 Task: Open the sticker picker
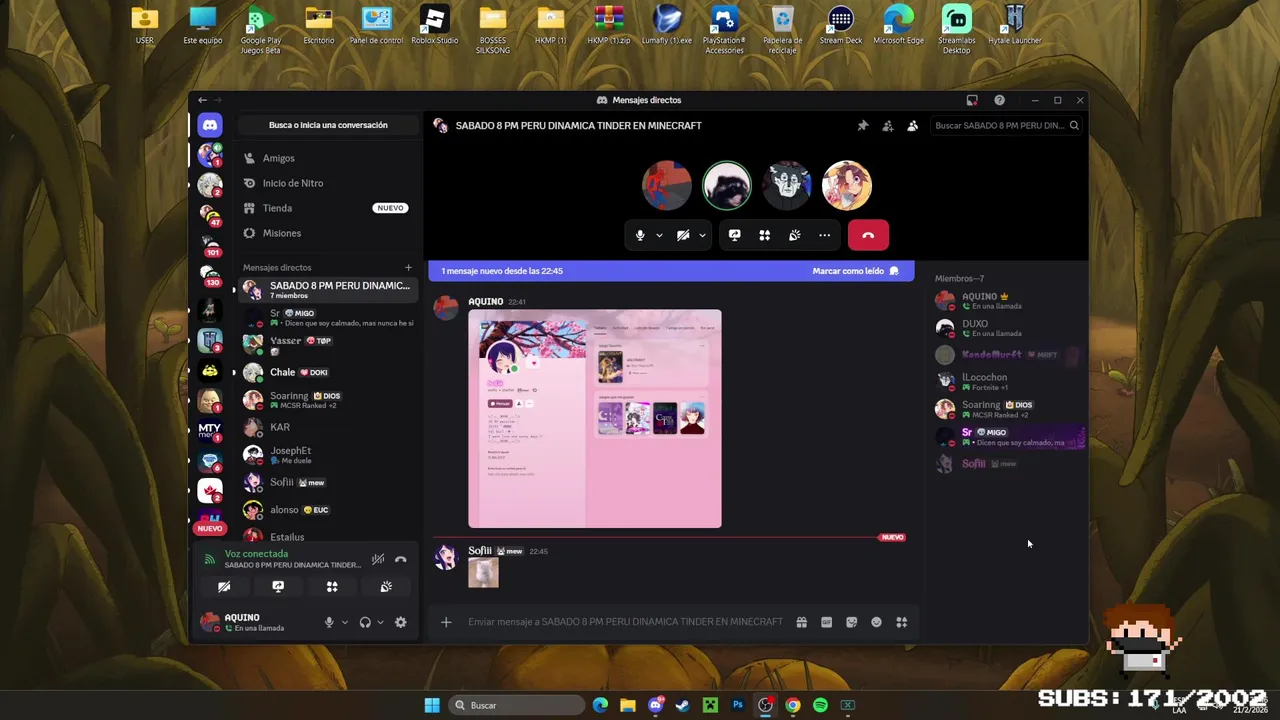click(851, 622)
